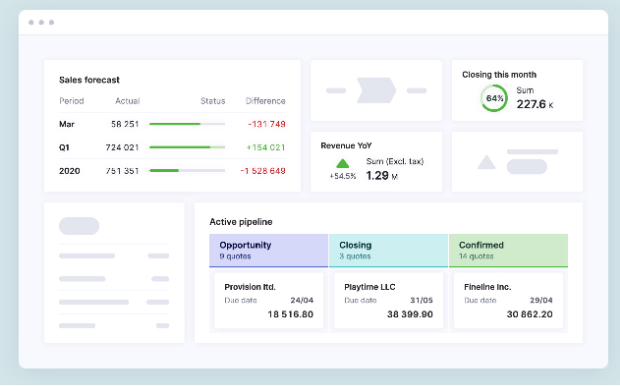This screenshot has height=386, width=620.
Task: Open the Provision ltd. quote card
Action: (x=268, y=301)
